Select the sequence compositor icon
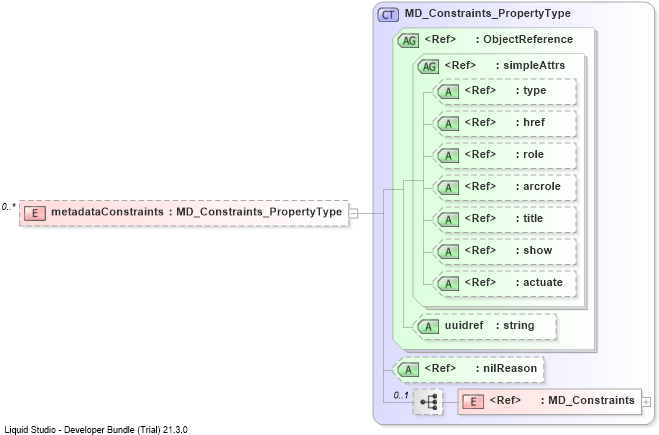 tap(428, 402)
